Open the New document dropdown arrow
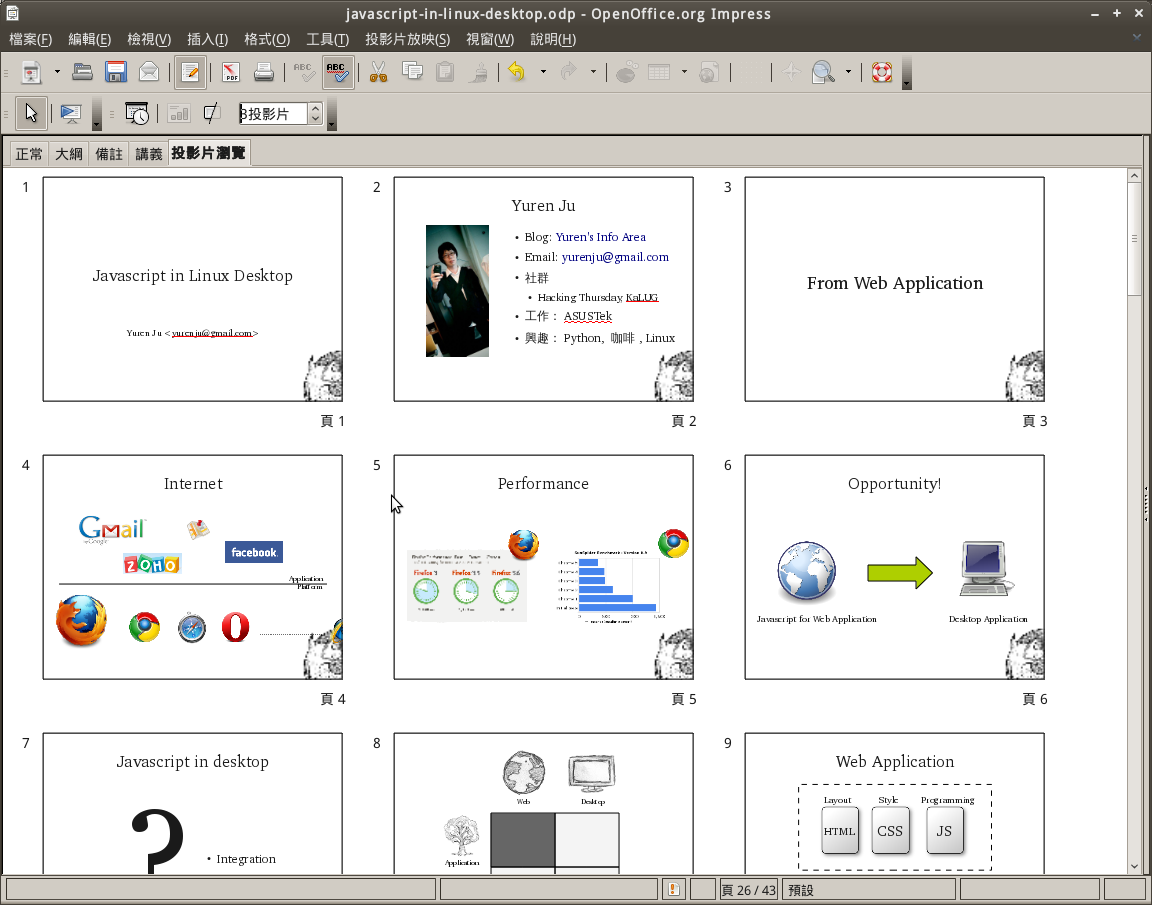This screenshot has height=905, width=1152. tap(57, 72)
